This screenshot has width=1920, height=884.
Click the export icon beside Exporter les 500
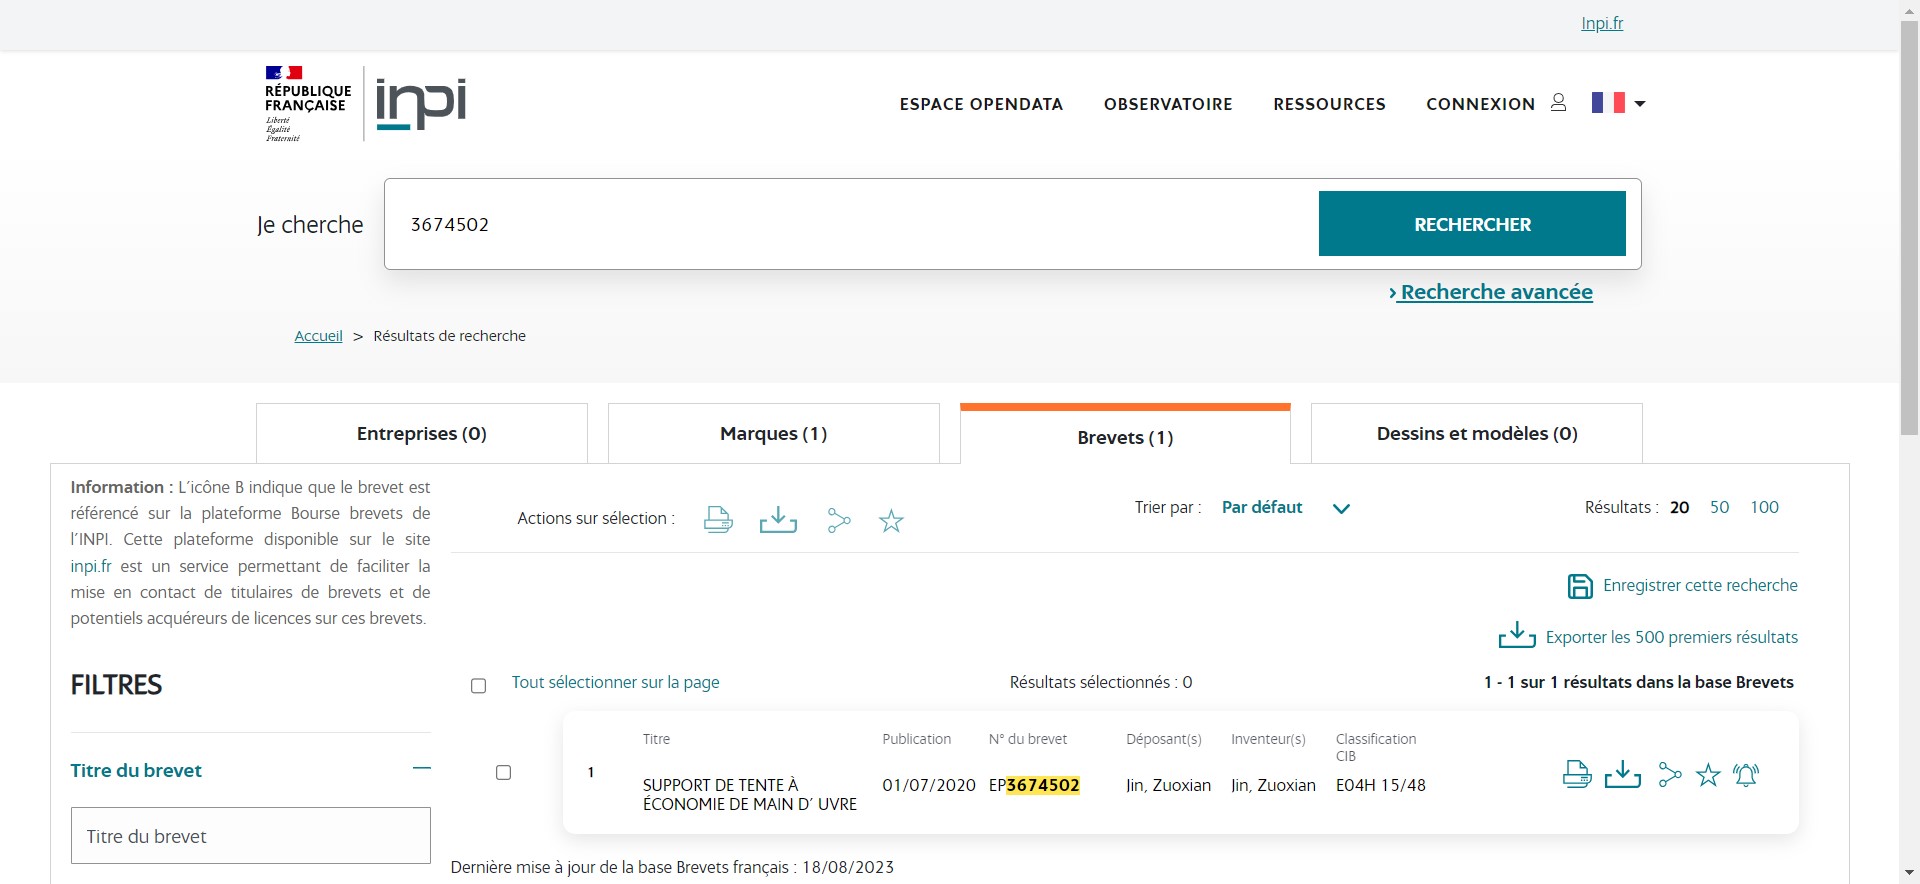click(1517, 635)
